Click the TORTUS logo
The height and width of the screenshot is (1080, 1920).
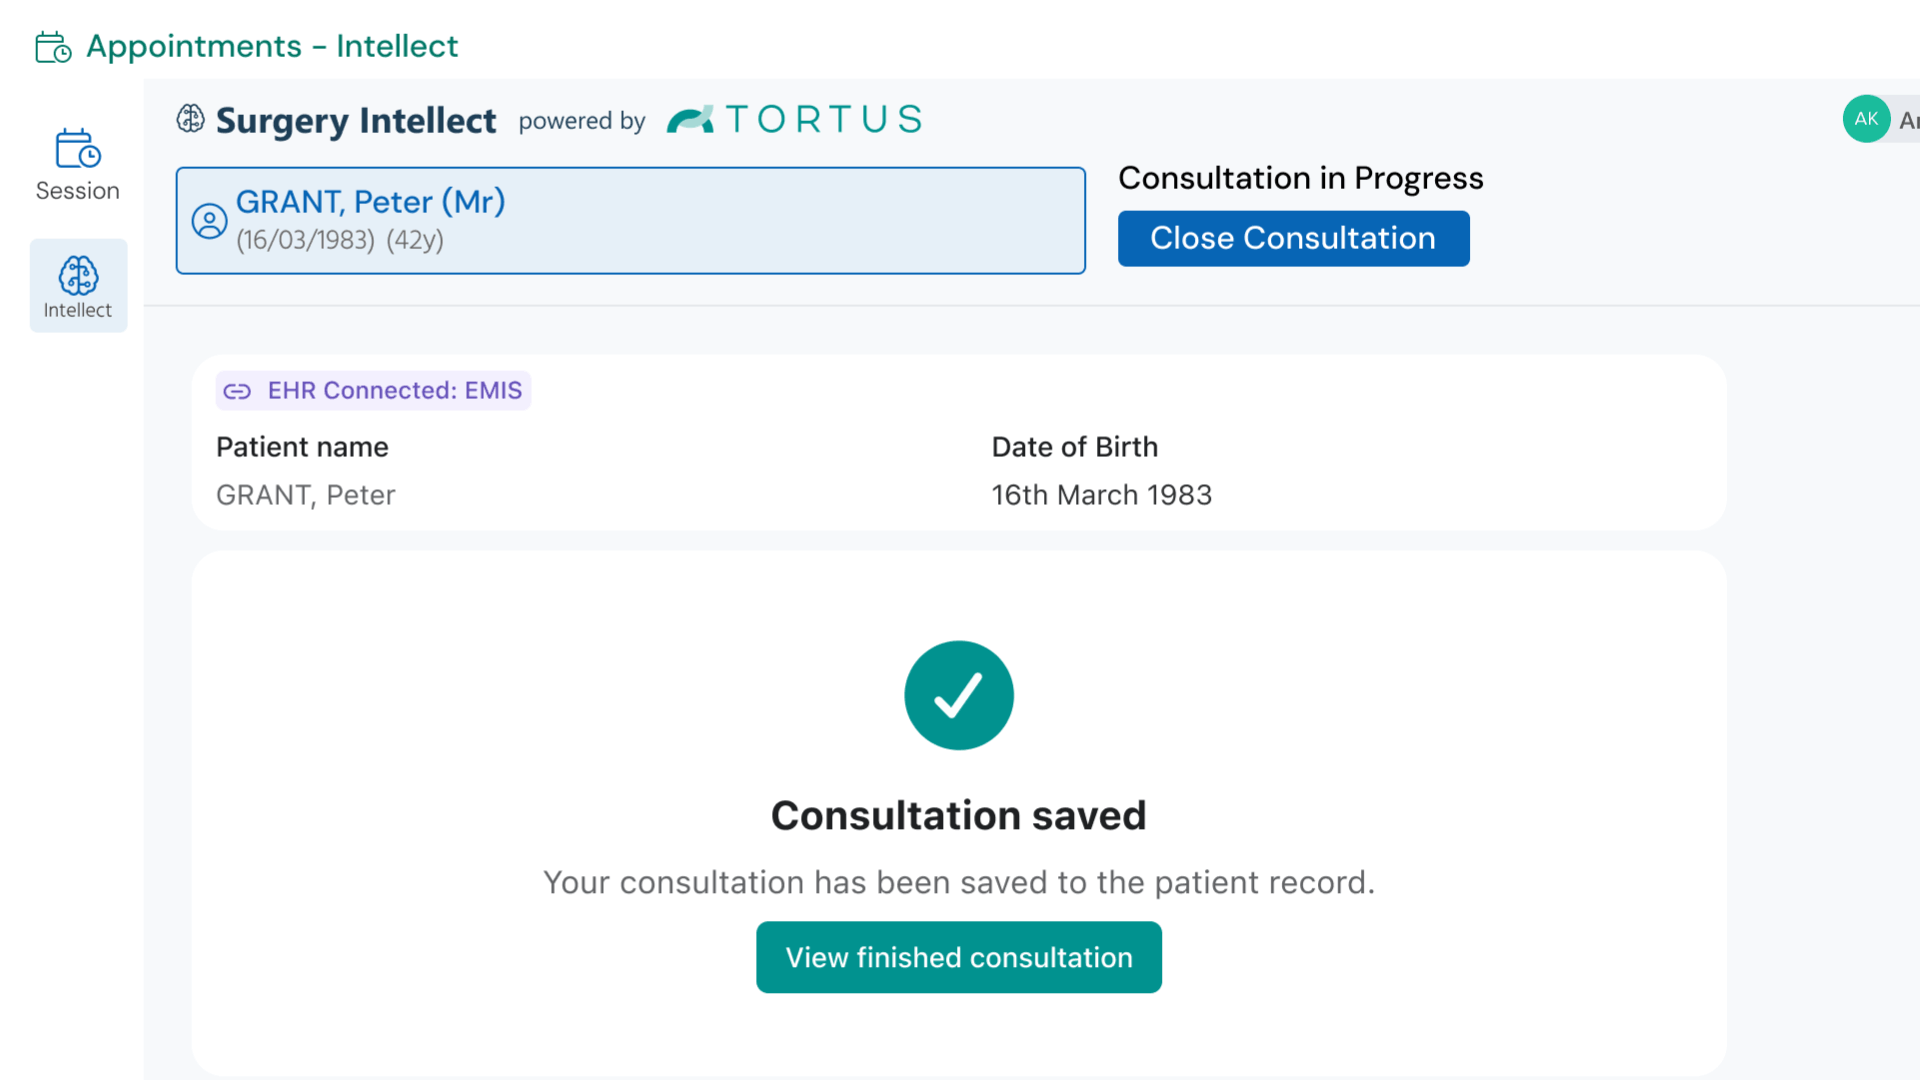coord(793,118)
